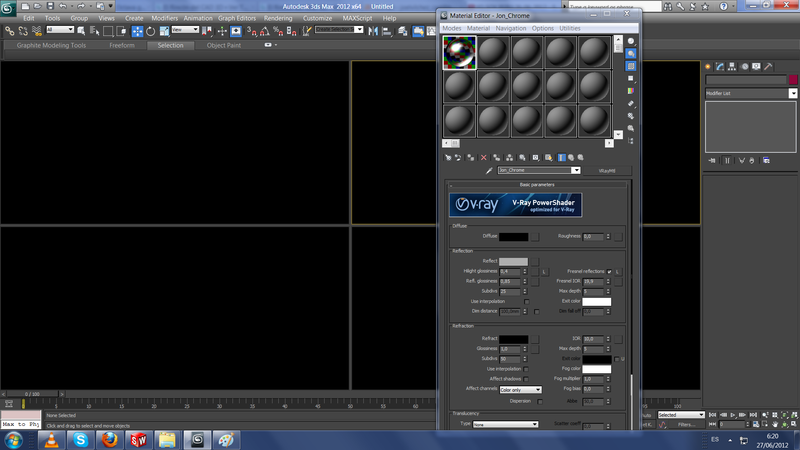The height and width of the screenshot is (450, 800).
Task: Click map button next to Diffuse color
Action: coord(535,237)
